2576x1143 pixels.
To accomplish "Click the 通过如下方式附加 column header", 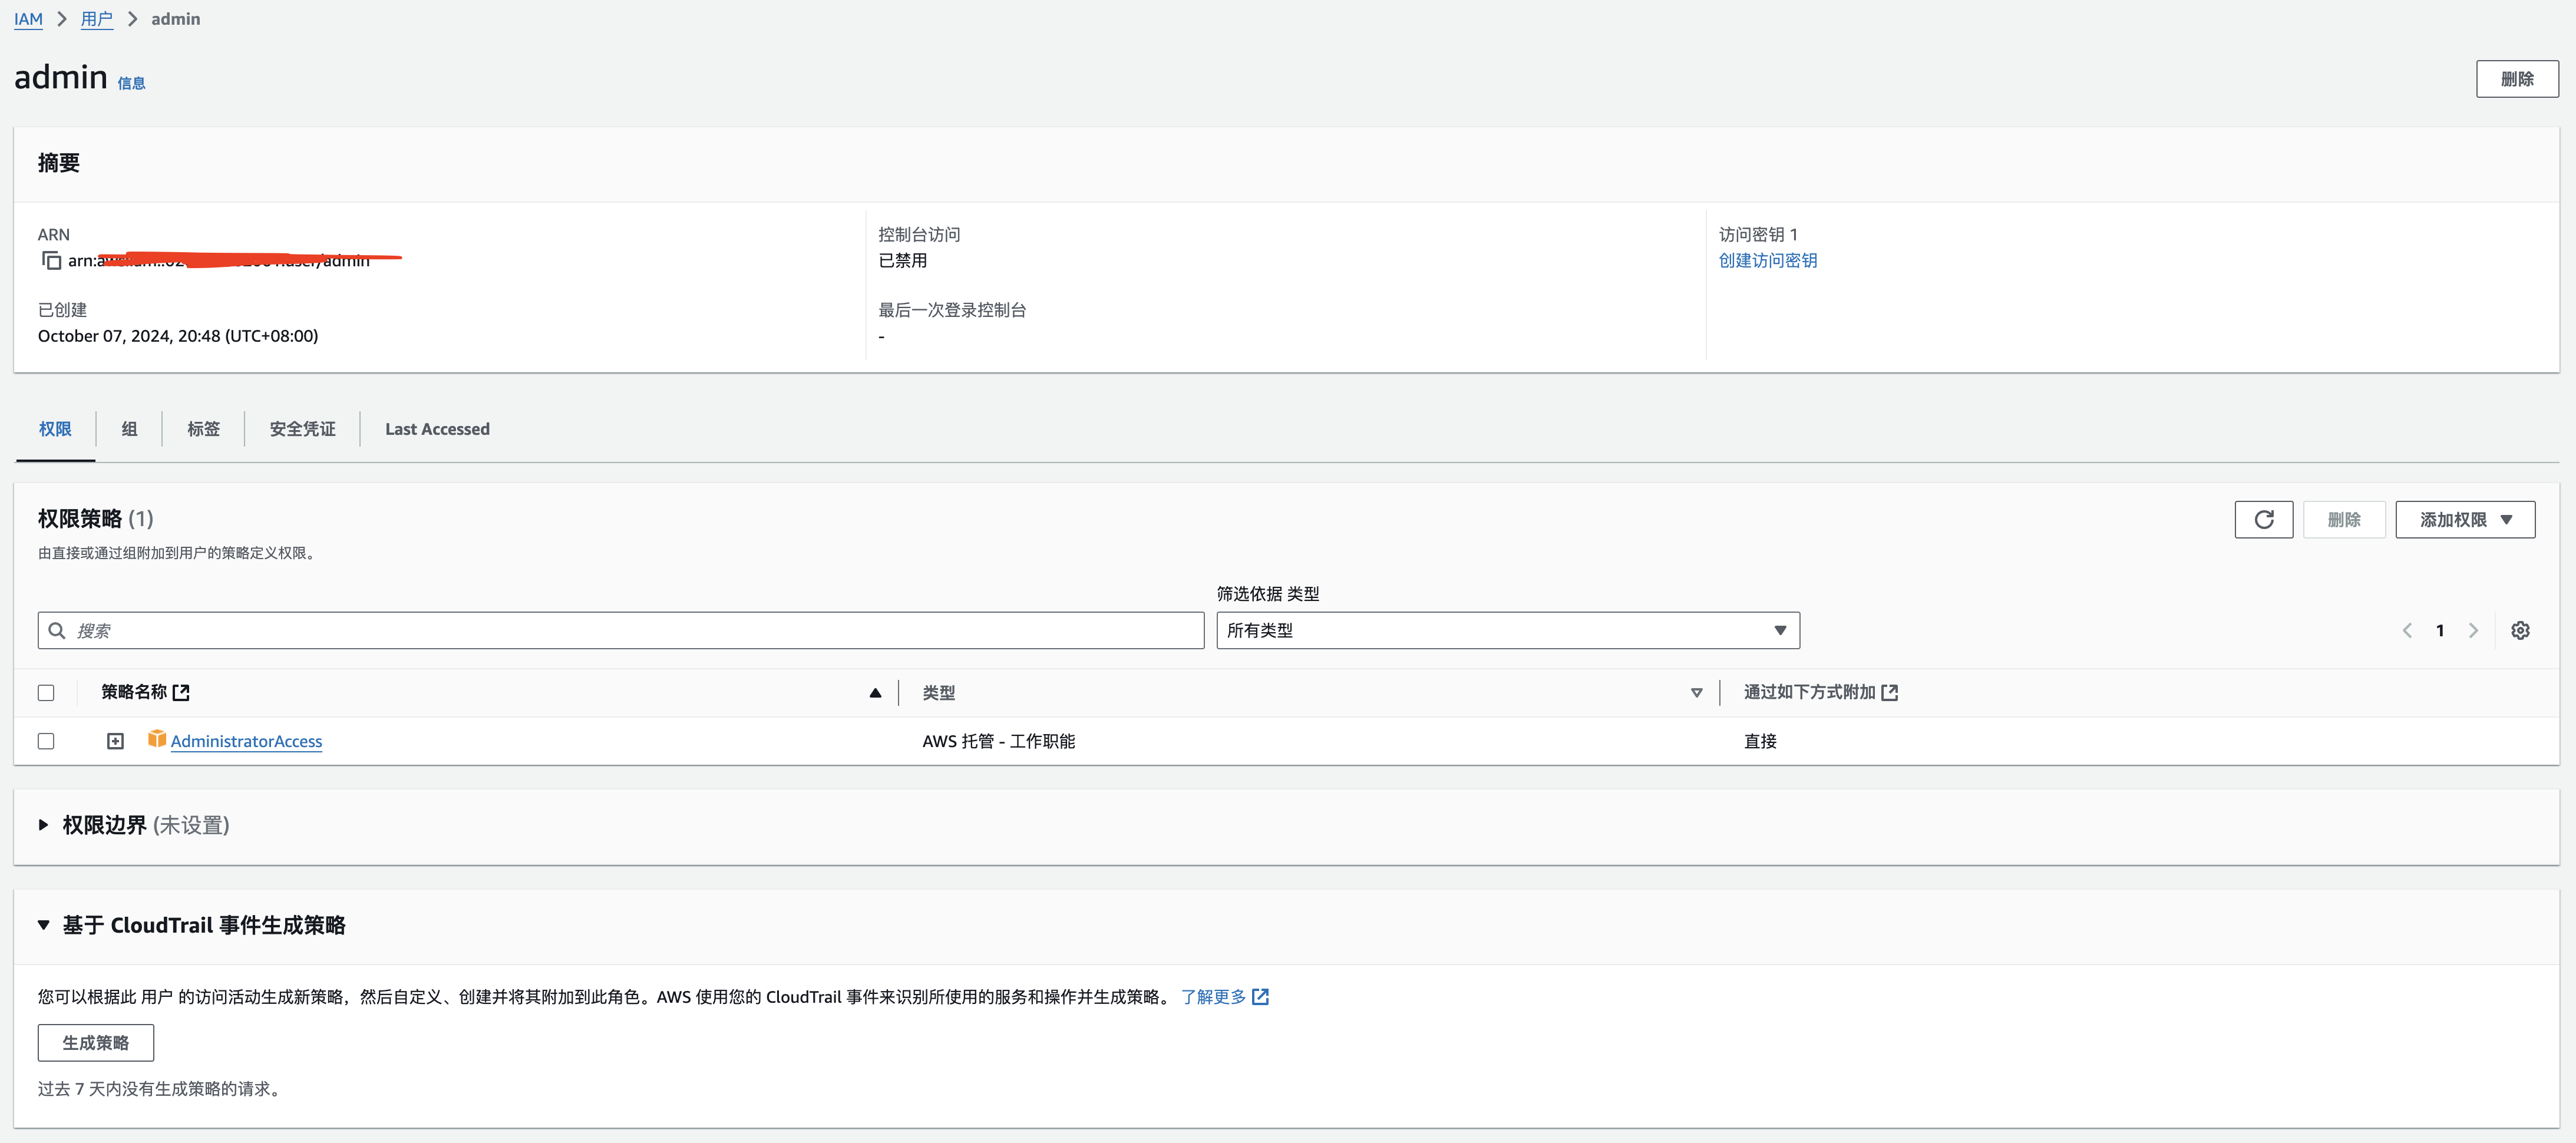I will (x=1809, y=692).
